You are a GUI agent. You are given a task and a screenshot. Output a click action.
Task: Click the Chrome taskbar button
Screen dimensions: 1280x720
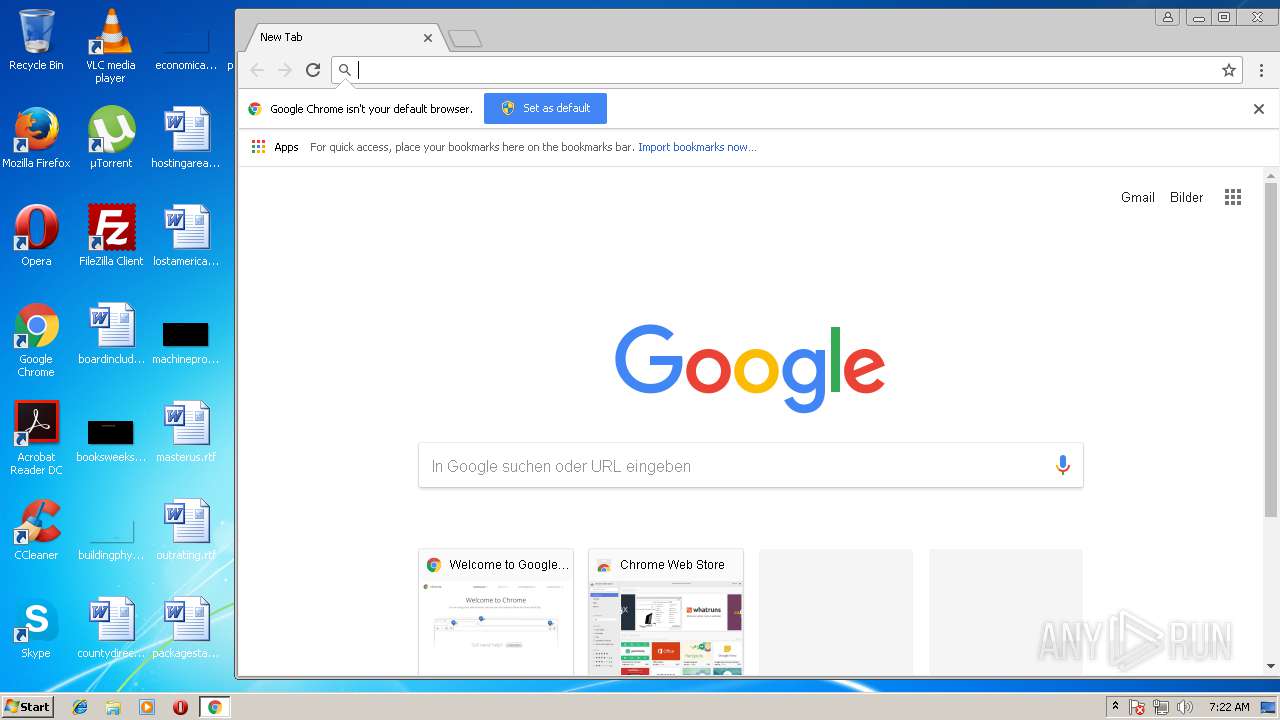pyautogui.click(x=214, y=707)
